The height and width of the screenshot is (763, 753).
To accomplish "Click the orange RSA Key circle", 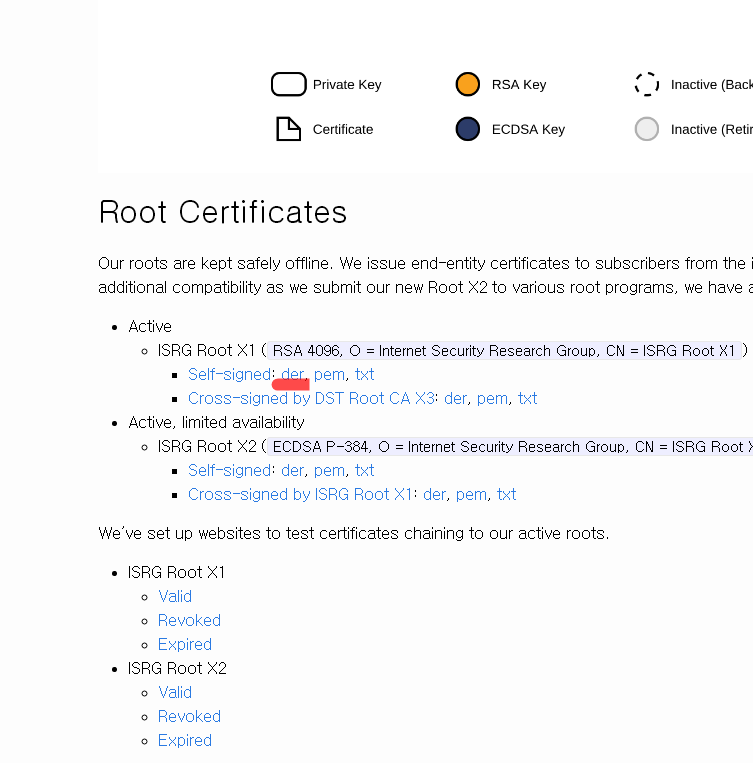I will (467, 84).
